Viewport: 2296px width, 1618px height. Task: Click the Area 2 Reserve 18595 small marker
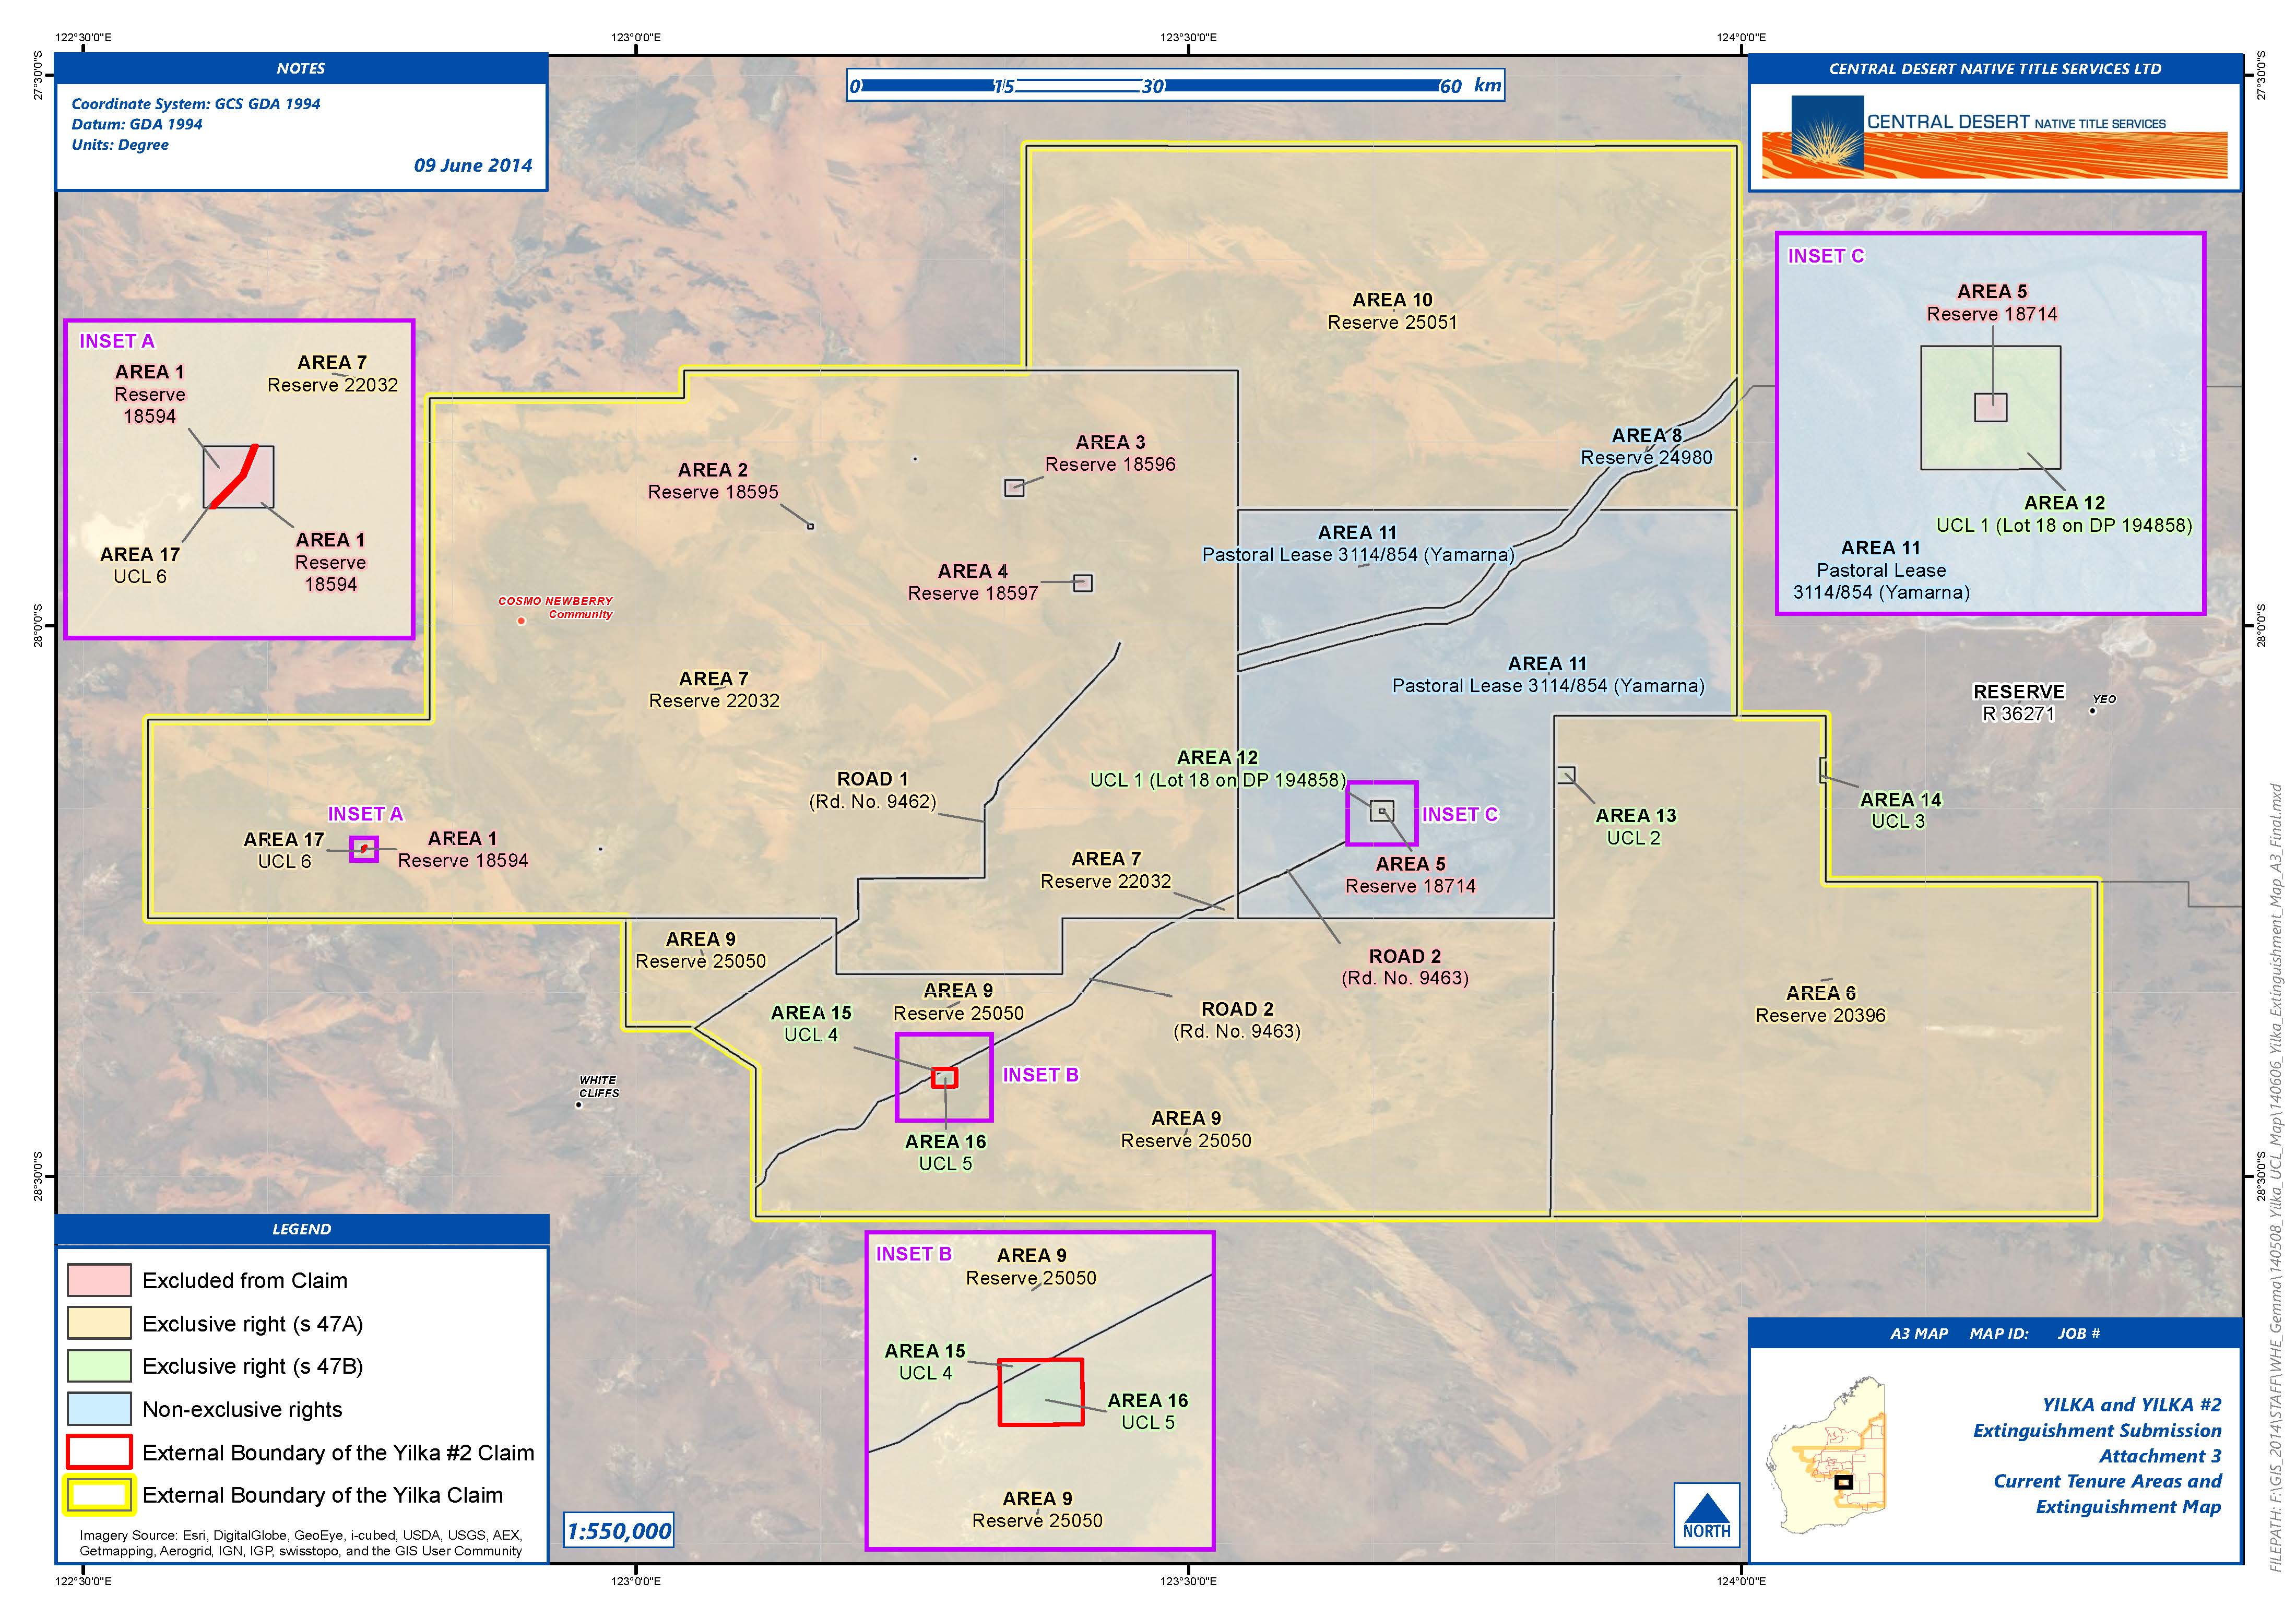tap(810, 526)
